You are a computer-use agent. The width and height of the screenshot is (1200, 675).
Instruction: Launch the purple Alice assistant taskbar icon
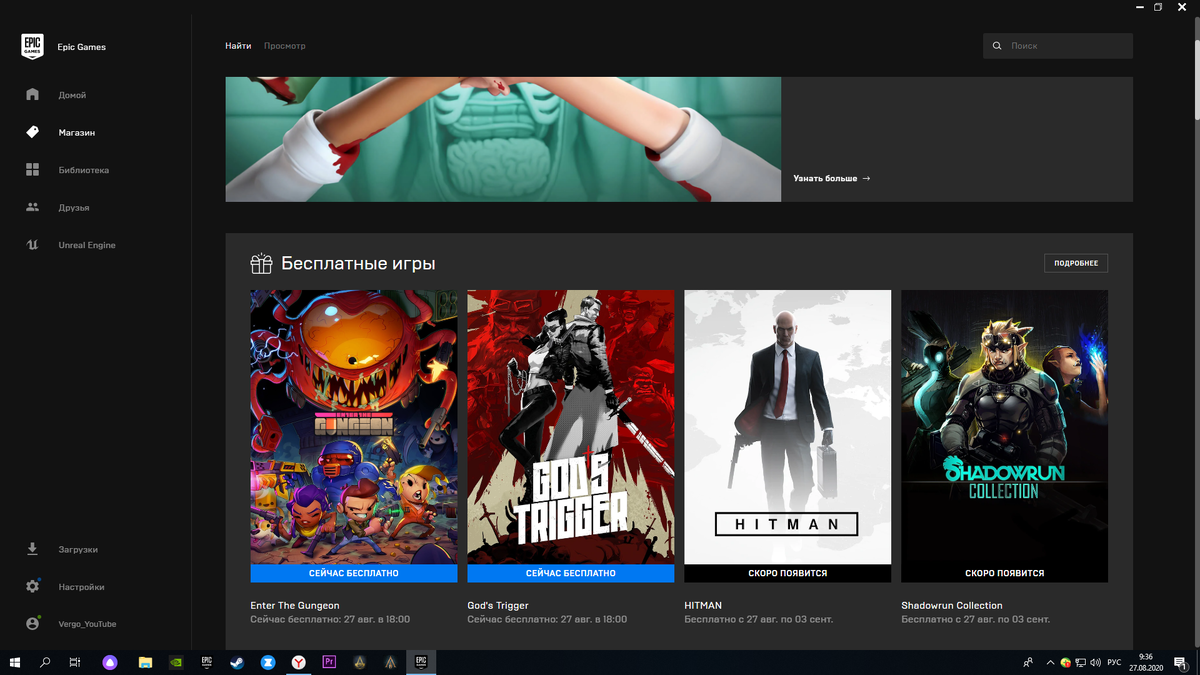(x=110, y=662)
